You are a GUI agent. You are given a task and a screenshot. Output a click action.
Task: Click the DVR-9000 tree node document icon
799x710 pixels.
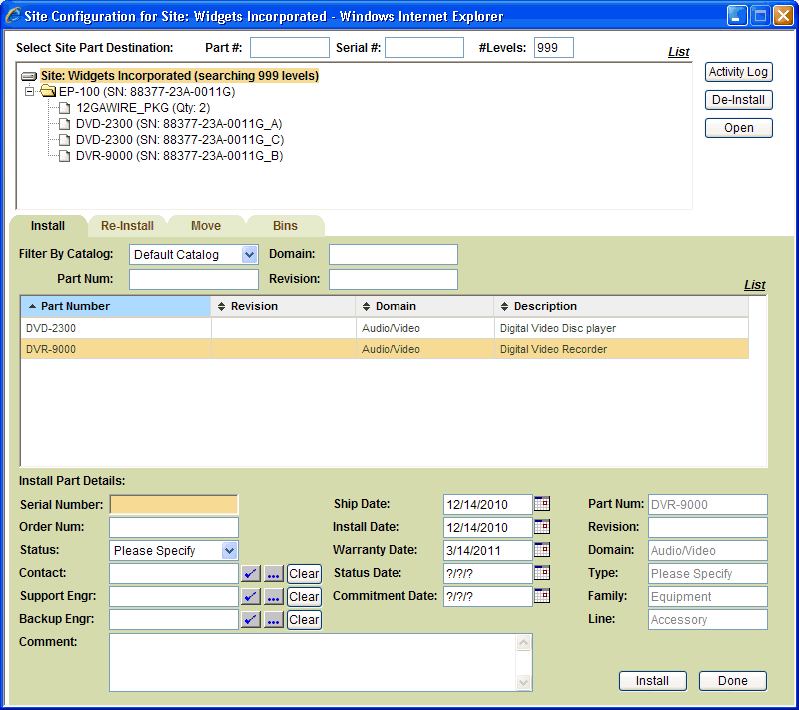64,155
